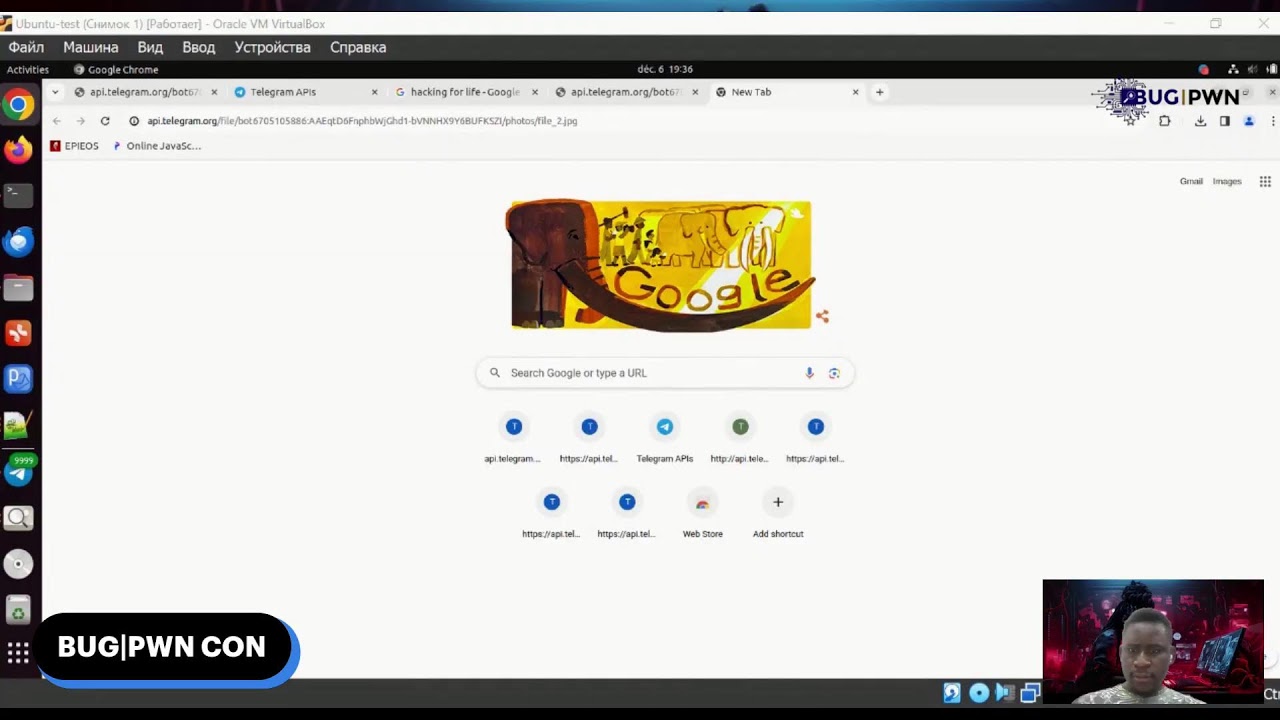Image resolution: width=1280 pixels, height=720 pixels.
Task: Open the Вид menu
Action: tap(150, 47)
